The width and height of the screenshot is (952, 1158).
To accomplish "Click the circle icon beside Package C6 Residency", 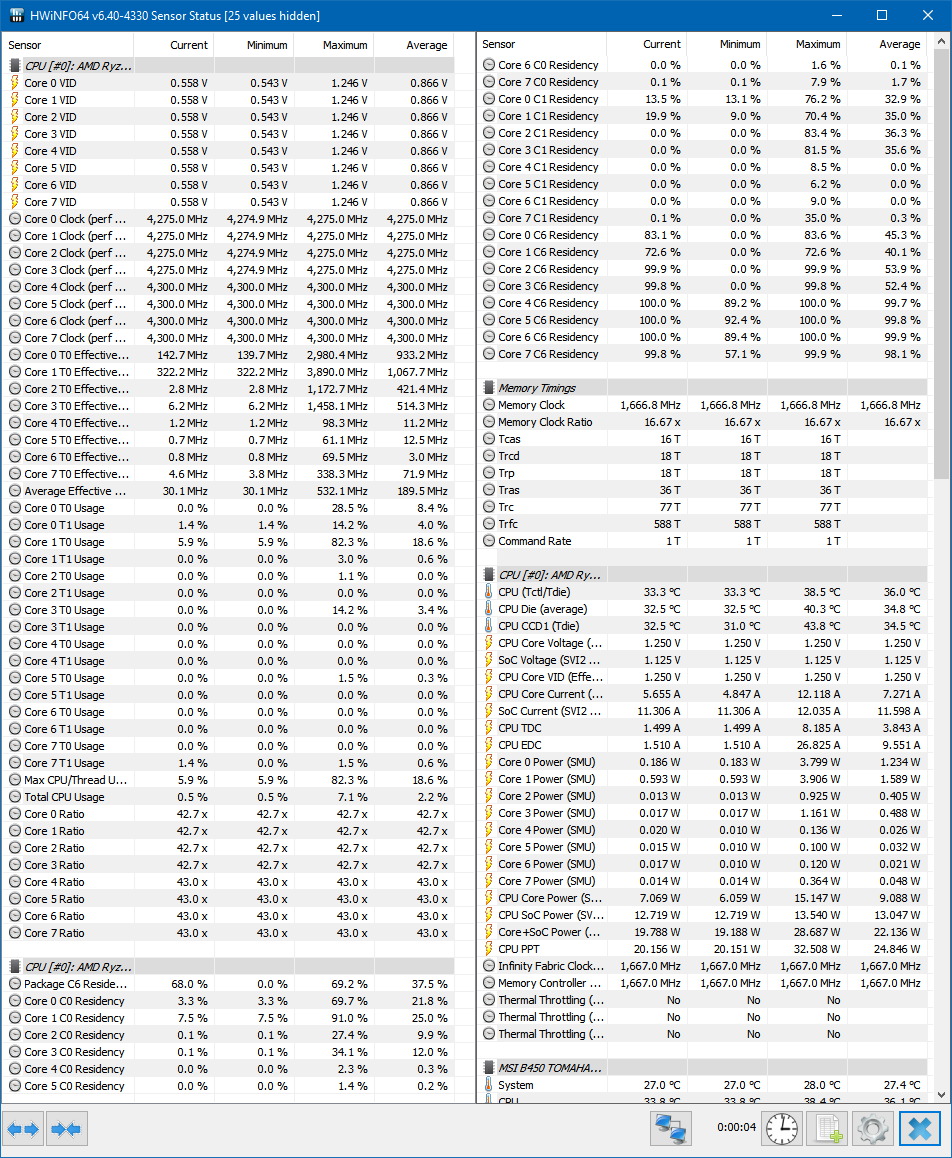I will 15,984.
